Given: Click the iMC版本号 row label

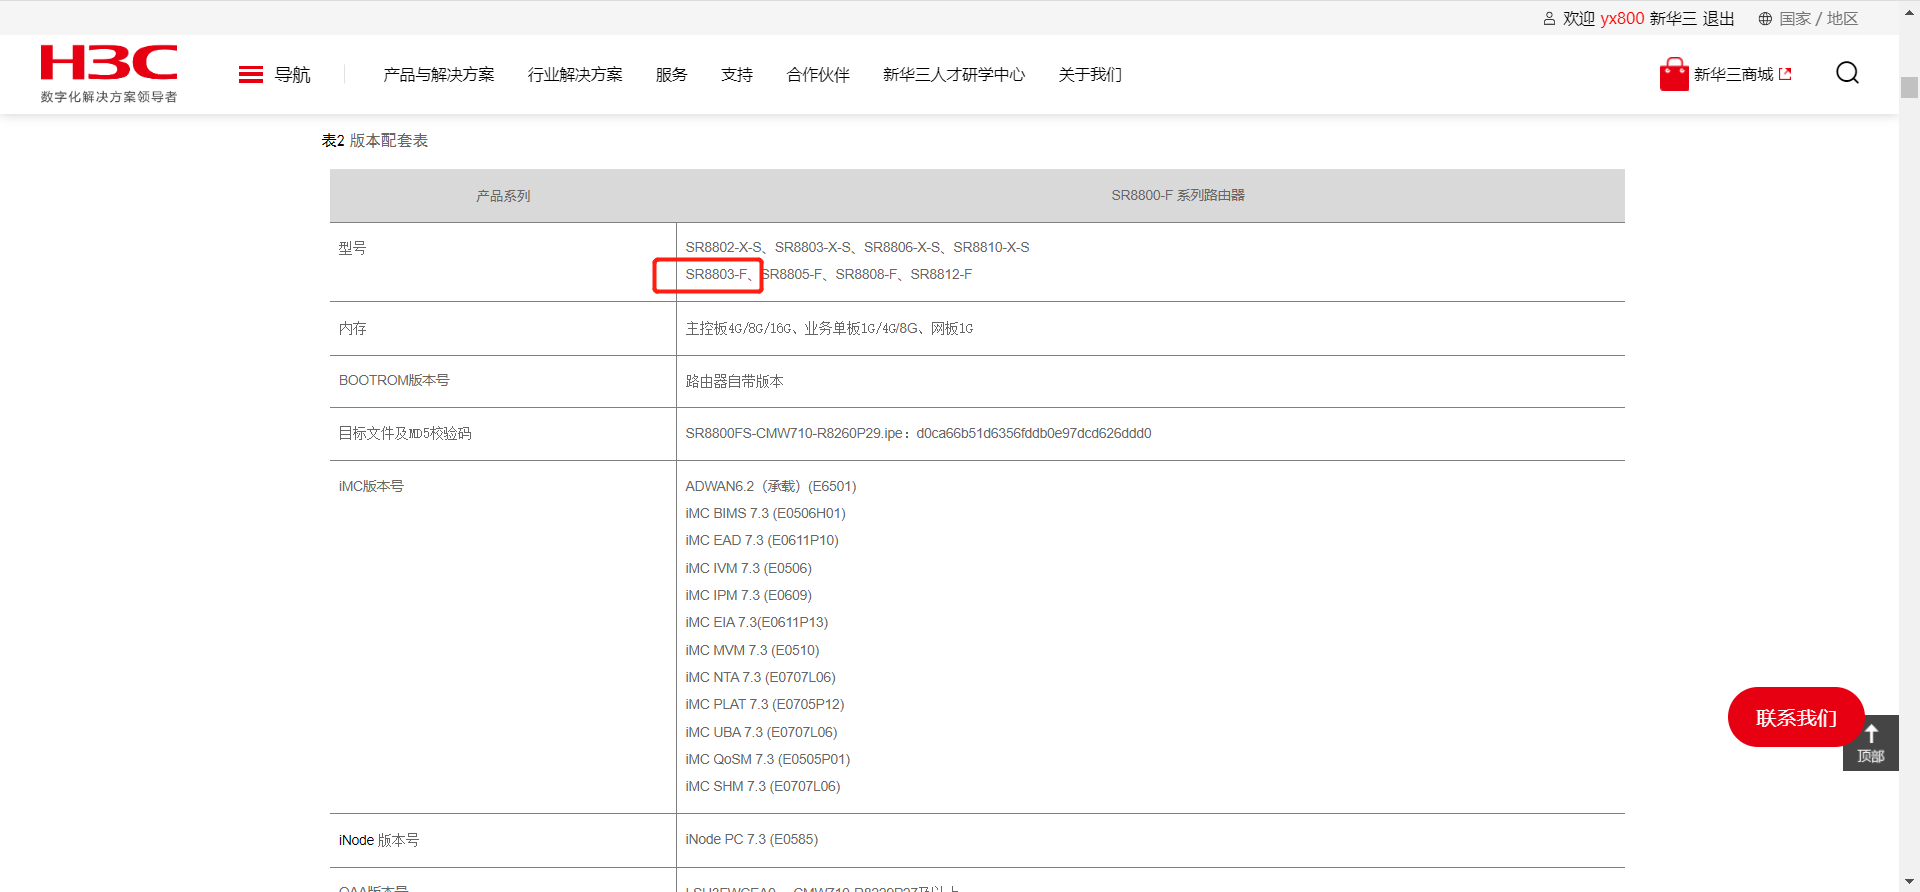Looking at the screenshot, I should click(x=371, y=486).
